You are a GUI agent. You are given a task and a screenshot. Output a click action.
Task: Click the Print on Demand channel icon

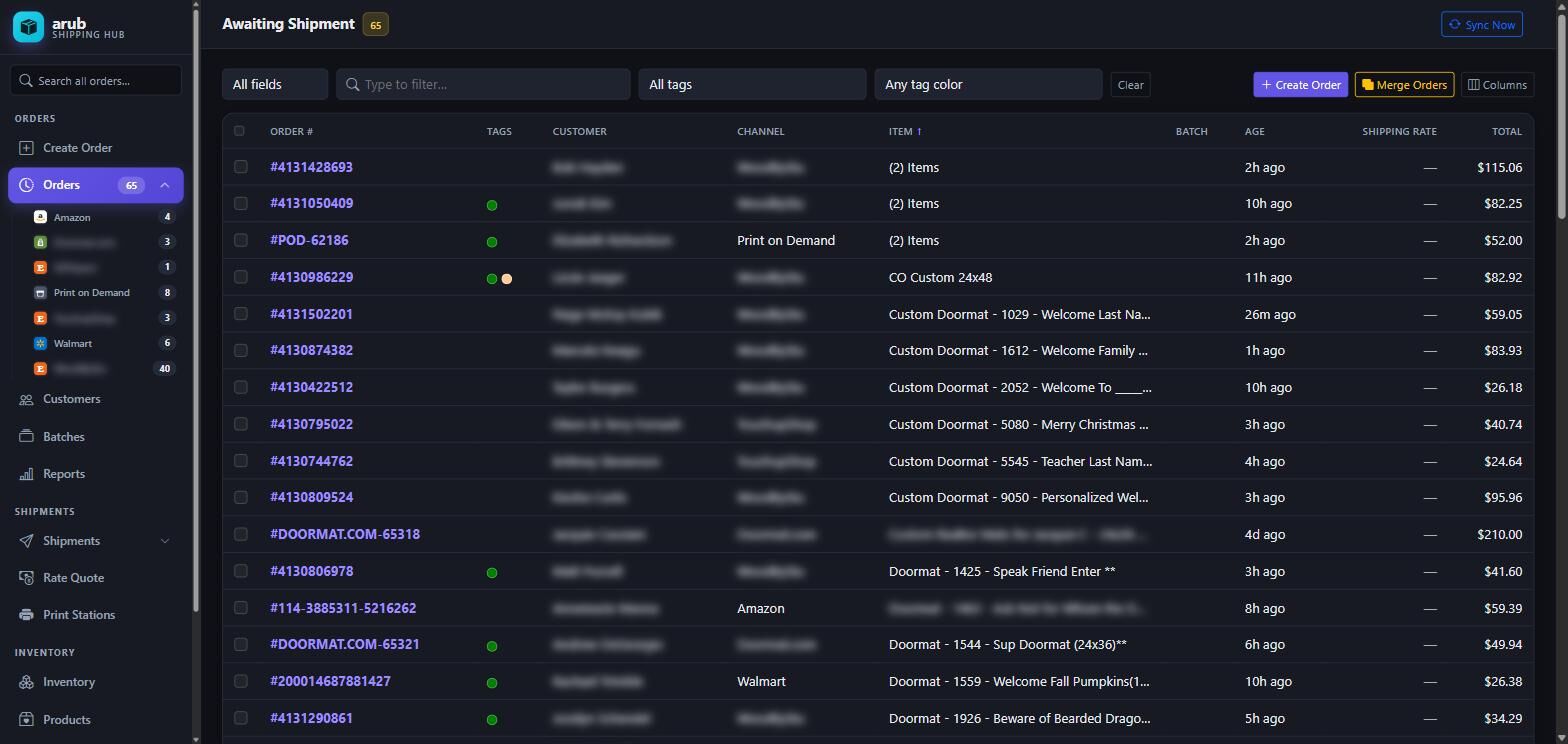coord(40,293)
